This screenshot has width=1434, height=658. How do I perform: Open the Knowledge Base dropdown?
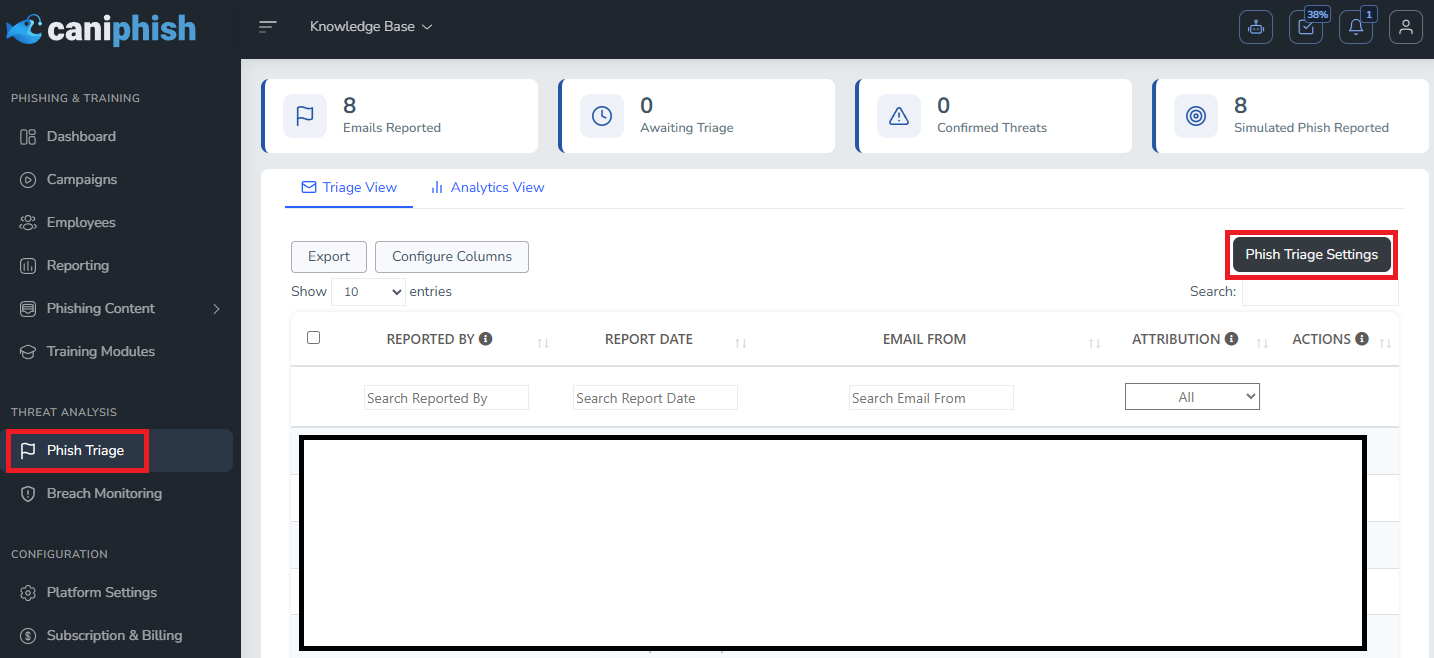pos(371,27)
